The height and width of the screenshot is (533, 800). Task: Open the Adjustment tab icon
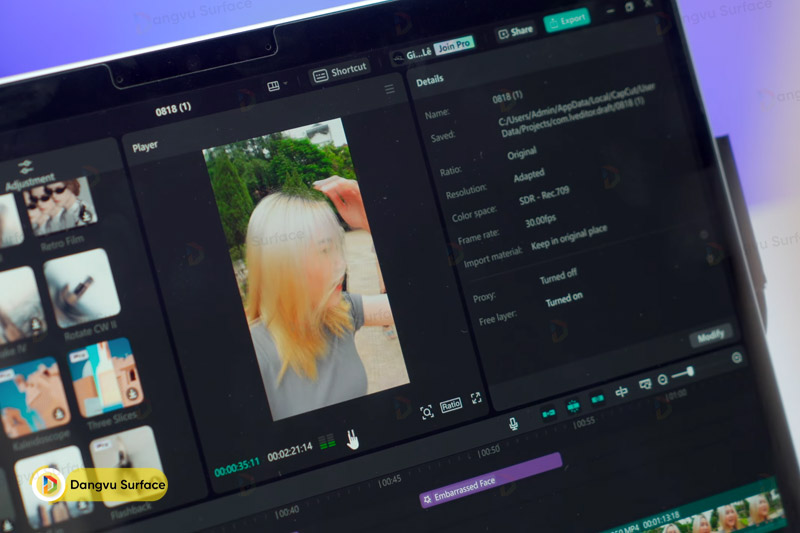click(25, 166)
